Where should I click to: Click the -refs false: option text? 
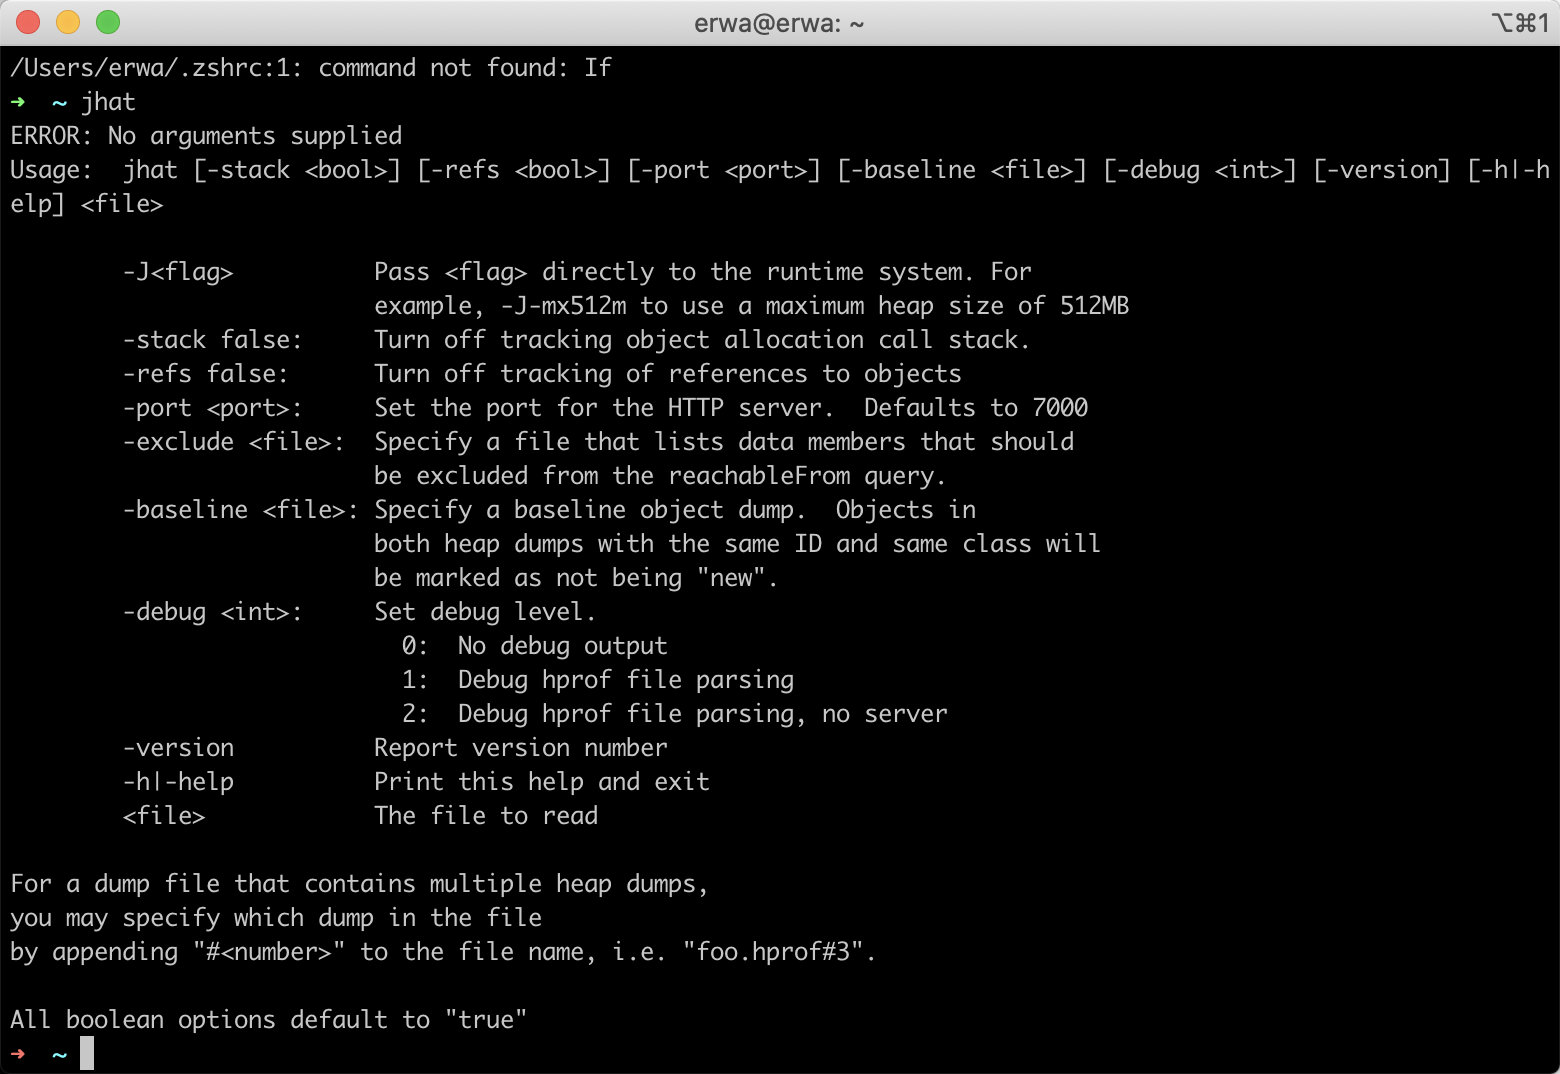[205, 374]
